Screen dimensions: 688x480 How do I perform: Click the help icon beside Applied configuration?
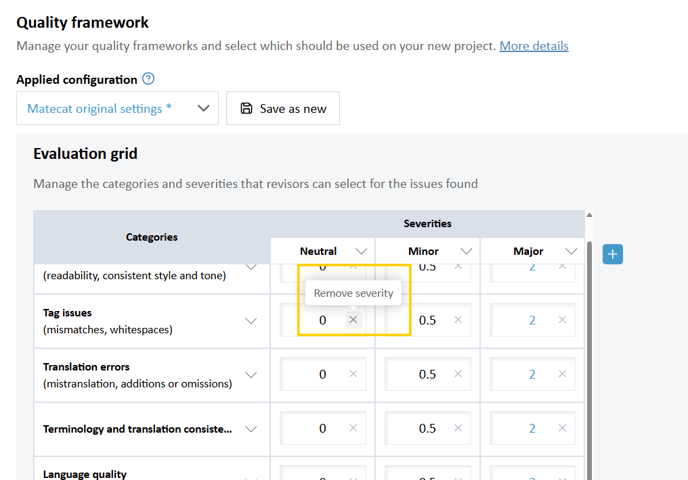tap(148, 79)
